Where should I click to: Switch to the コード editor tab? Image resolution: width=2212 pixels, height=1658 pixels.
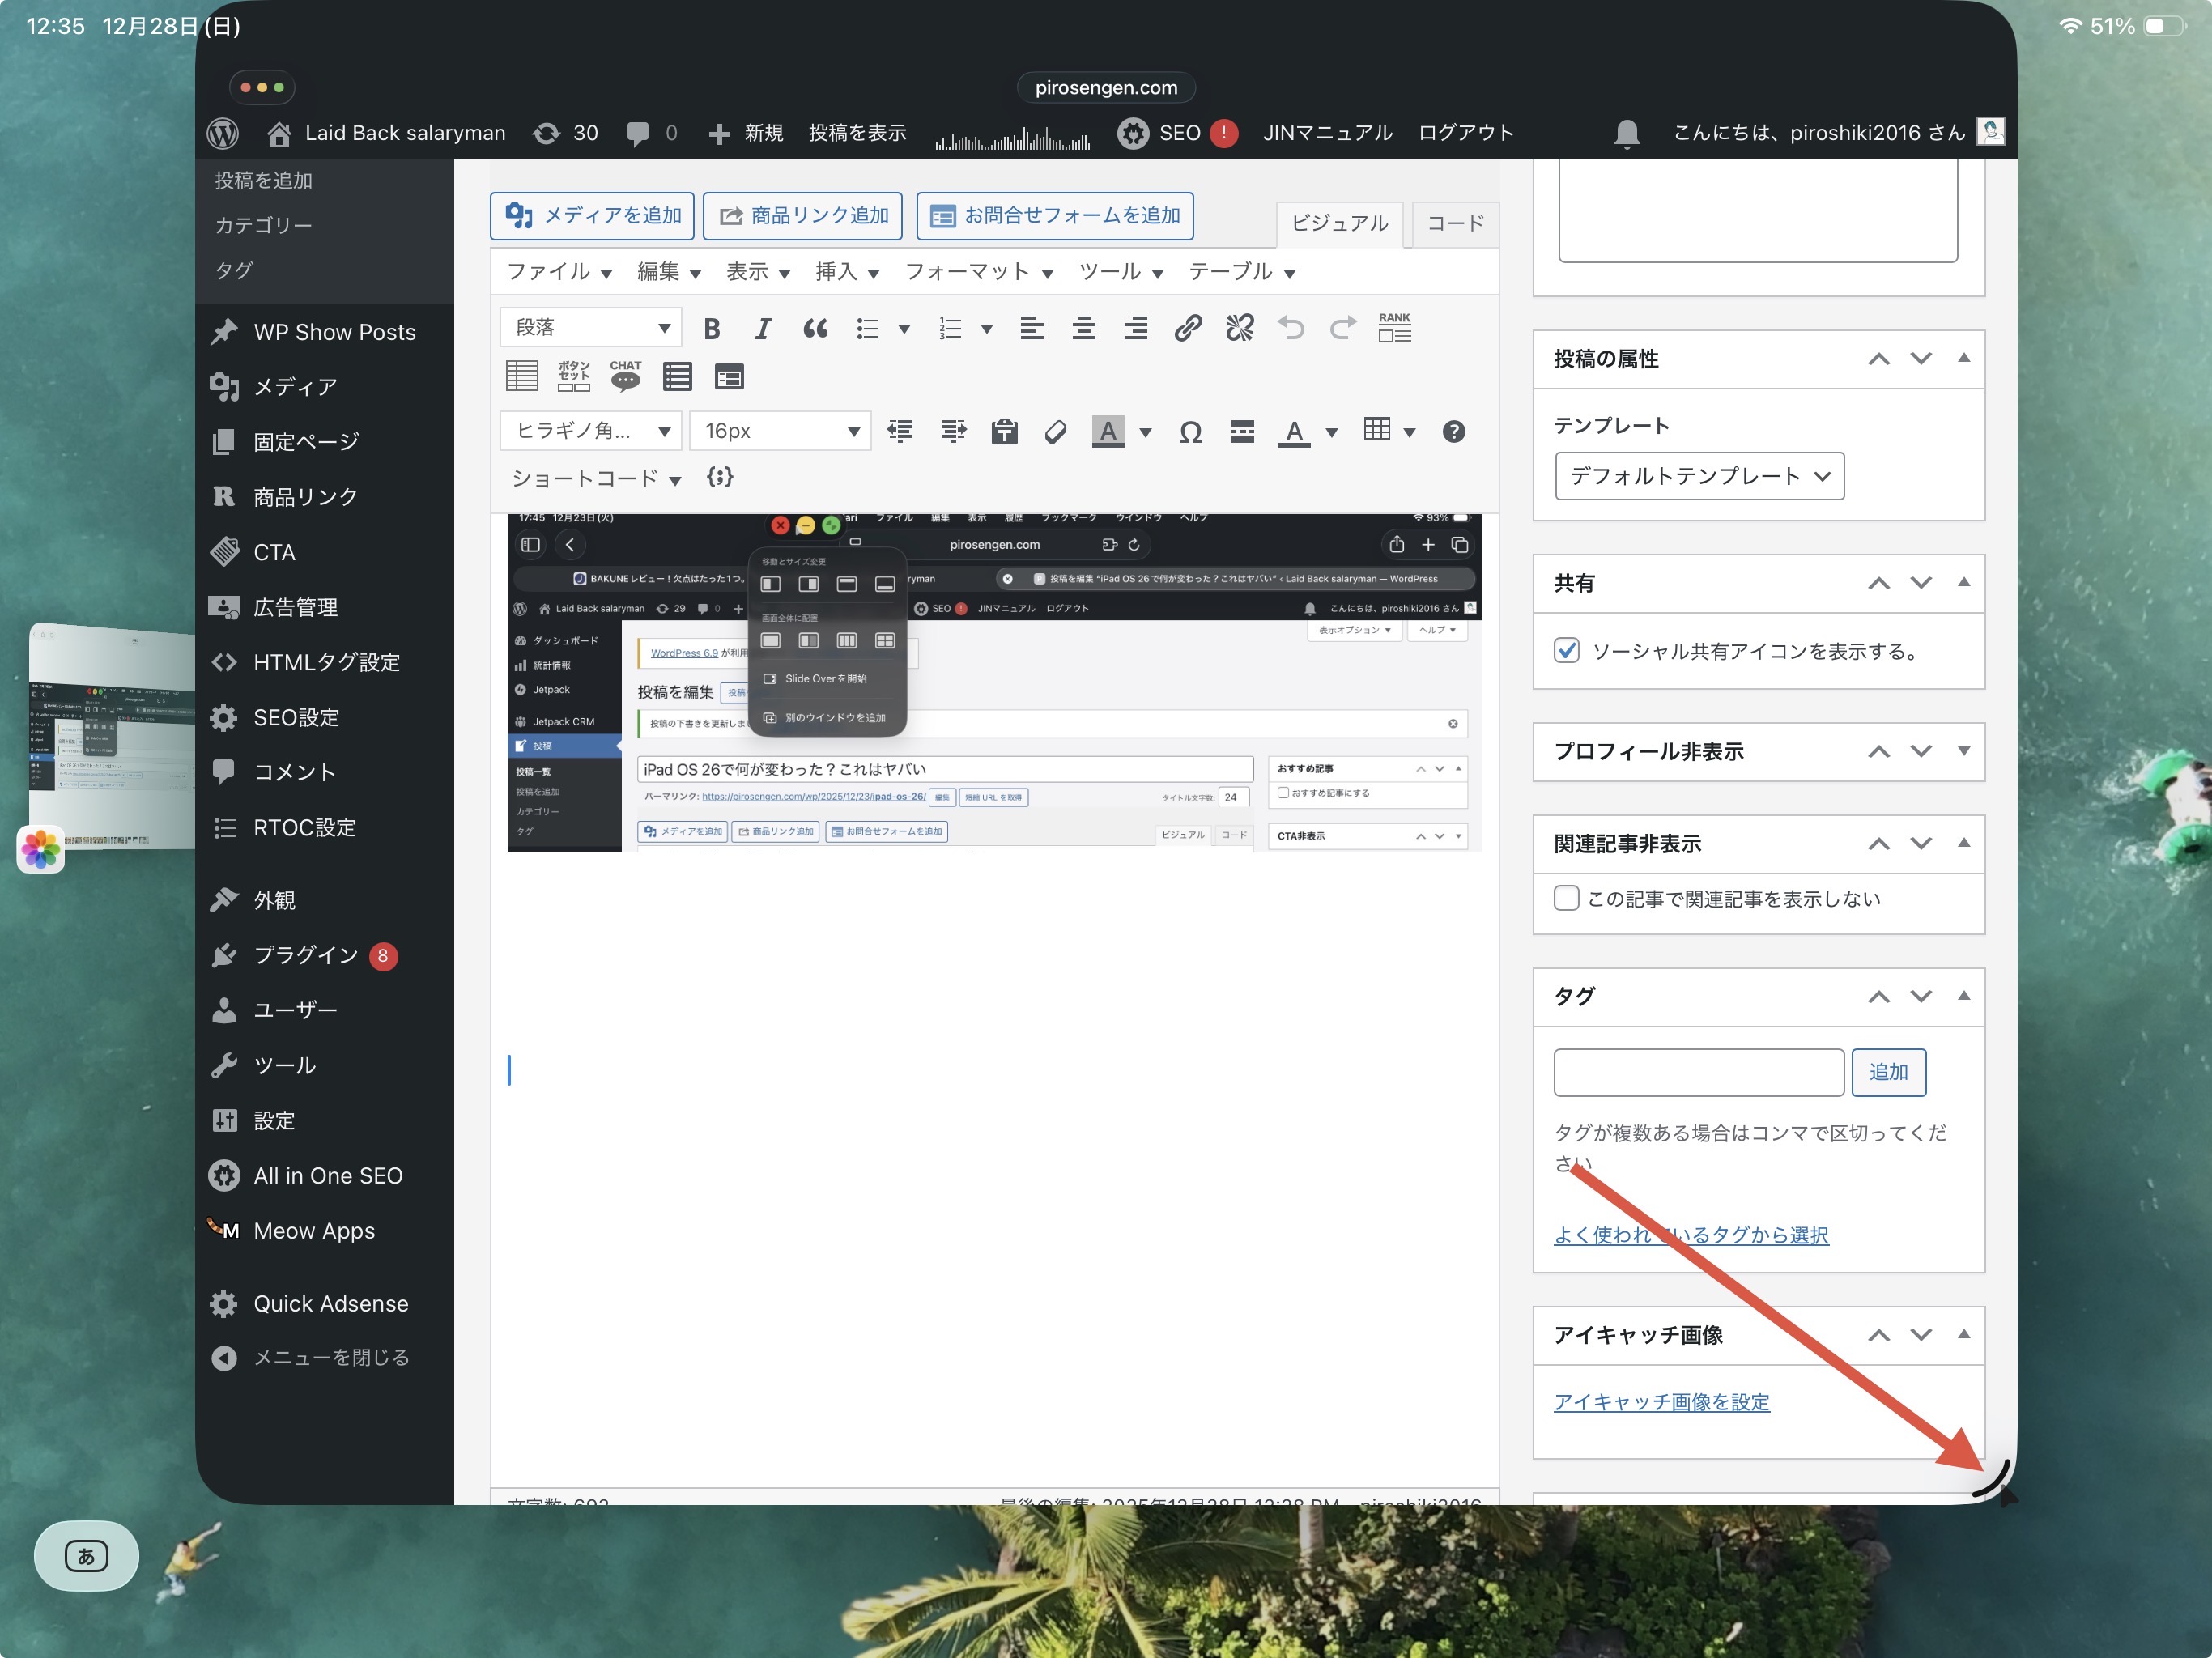tap(1454, 223)
